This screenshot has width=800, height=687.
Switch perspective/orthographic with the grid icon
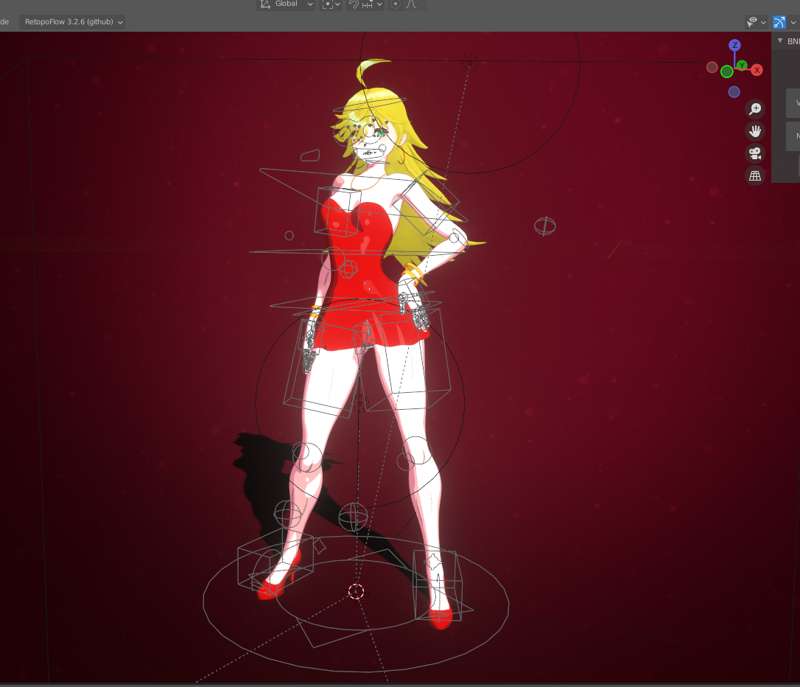coord(755,175)
